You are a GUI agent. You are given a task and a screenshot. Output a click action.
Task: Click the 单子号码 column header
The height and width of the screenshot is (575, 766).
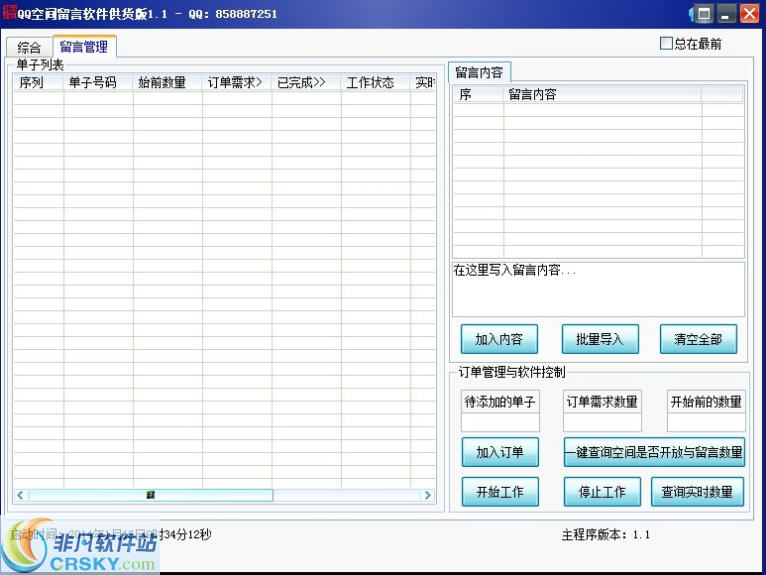coord(98,82)
